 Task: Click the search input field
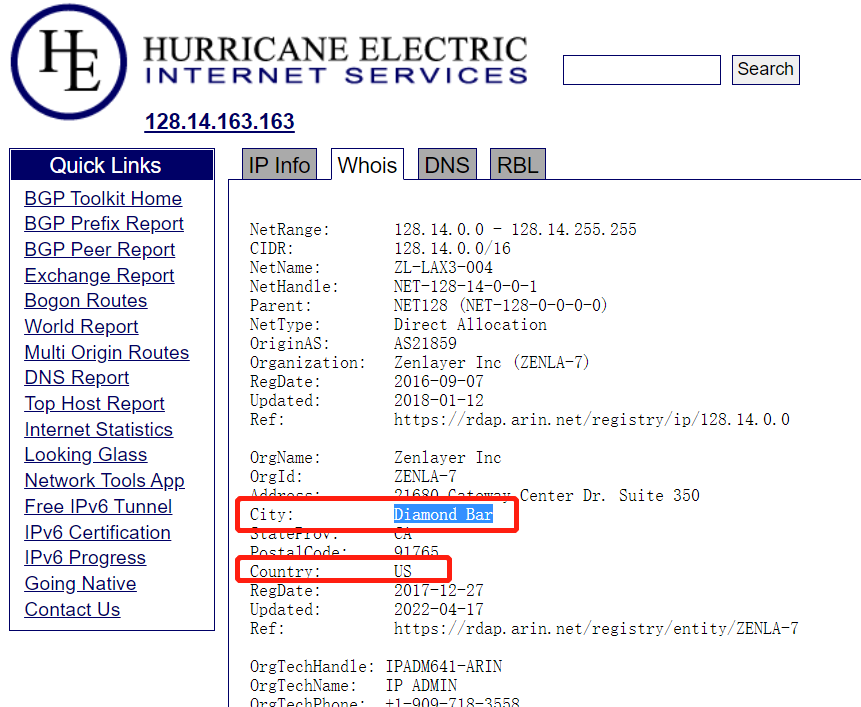pyautogui.click(x=641, y=70)
